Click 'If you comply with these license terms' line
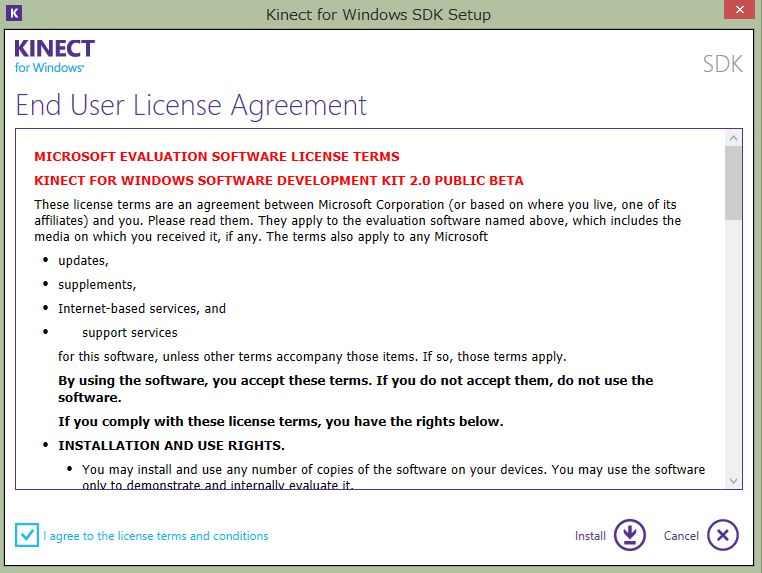The height and width of the screenshot is (573, 762). (280, 421)
